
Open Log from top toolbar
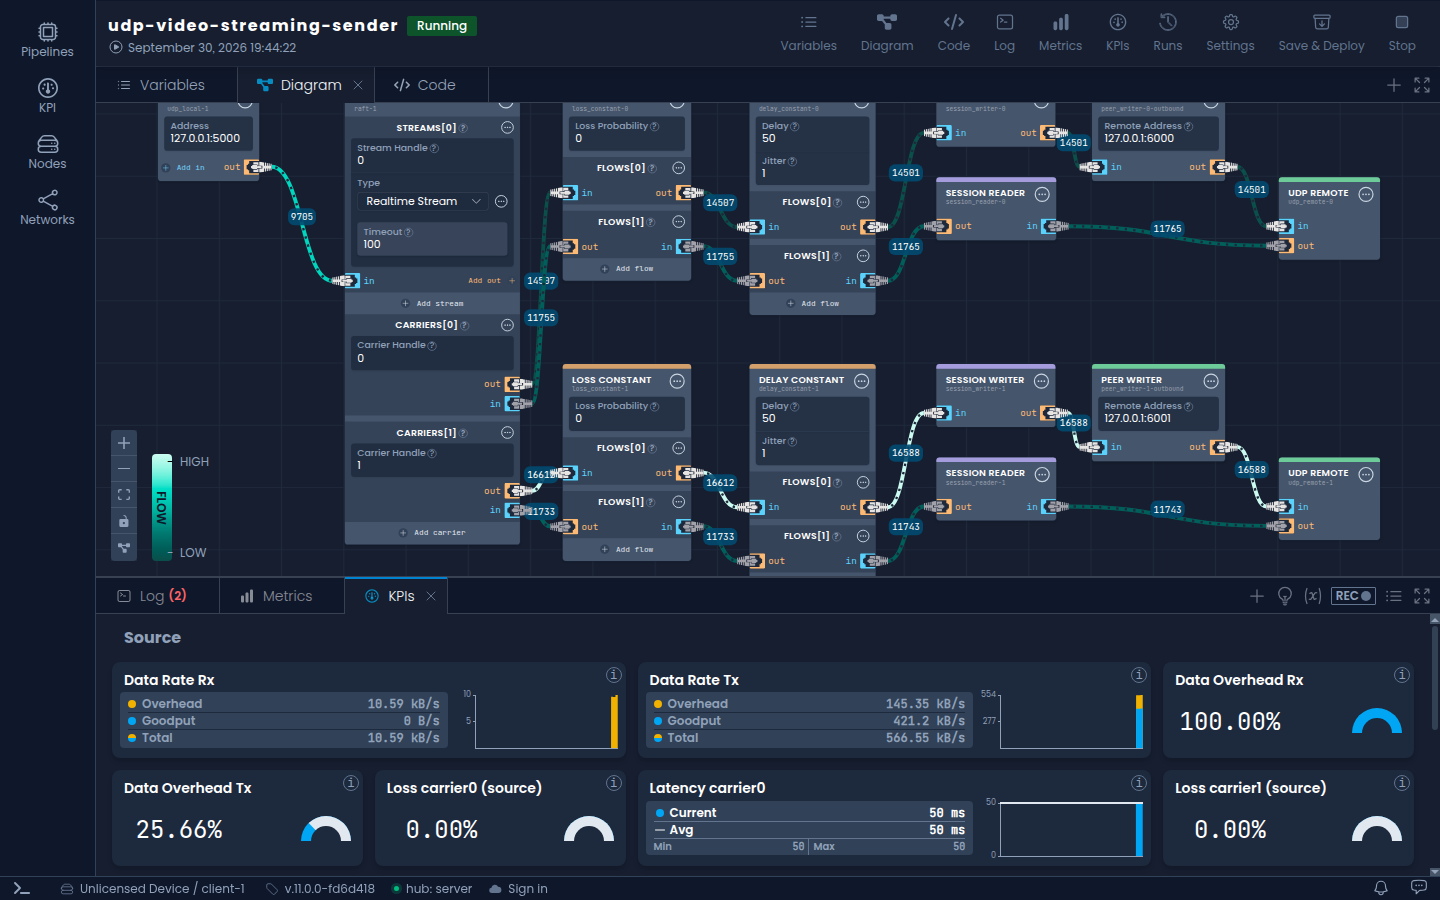1004,33
